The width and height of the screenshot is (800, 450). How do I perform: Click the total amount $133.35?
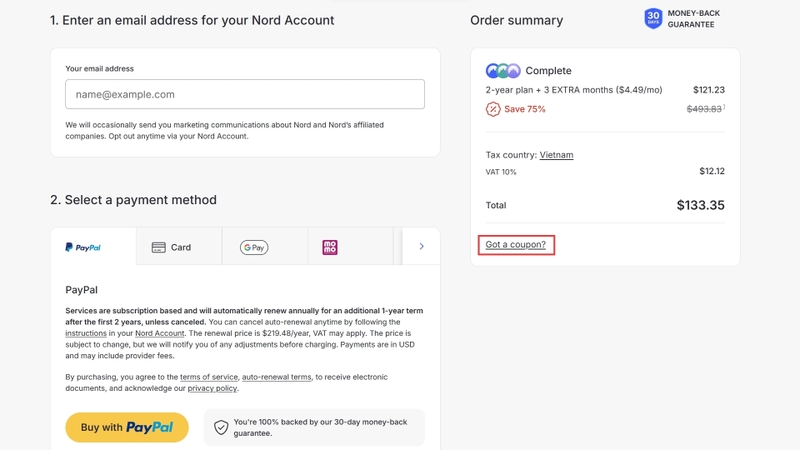[x=701, y=205]
